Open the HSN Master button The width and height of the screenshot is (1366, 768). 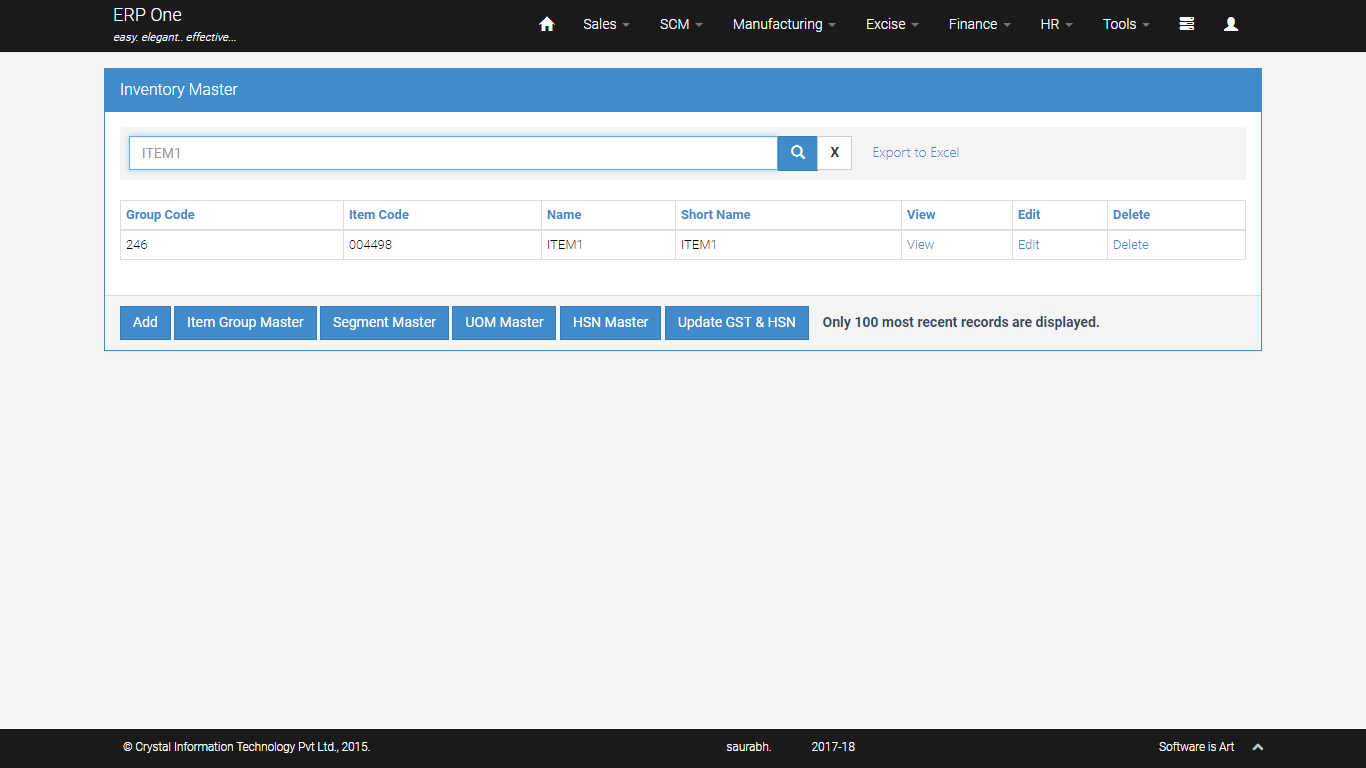point(610,322)
